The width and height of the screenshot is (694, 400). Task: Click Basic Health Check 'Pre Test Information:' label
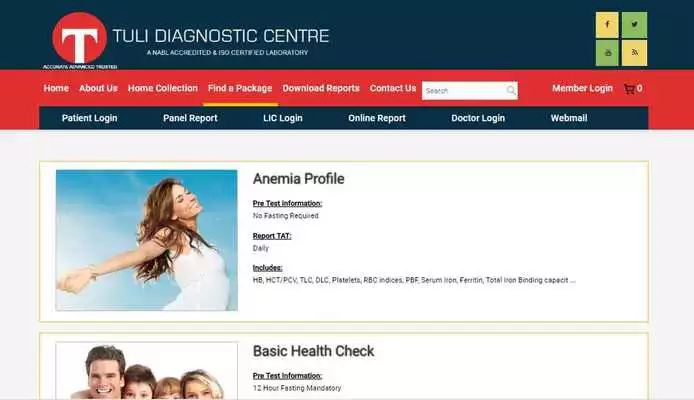click(x=287, y=376)
